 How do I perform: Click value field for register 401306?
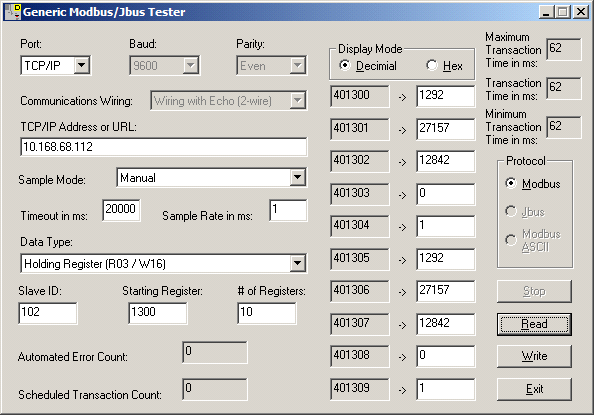coord(446,291)
